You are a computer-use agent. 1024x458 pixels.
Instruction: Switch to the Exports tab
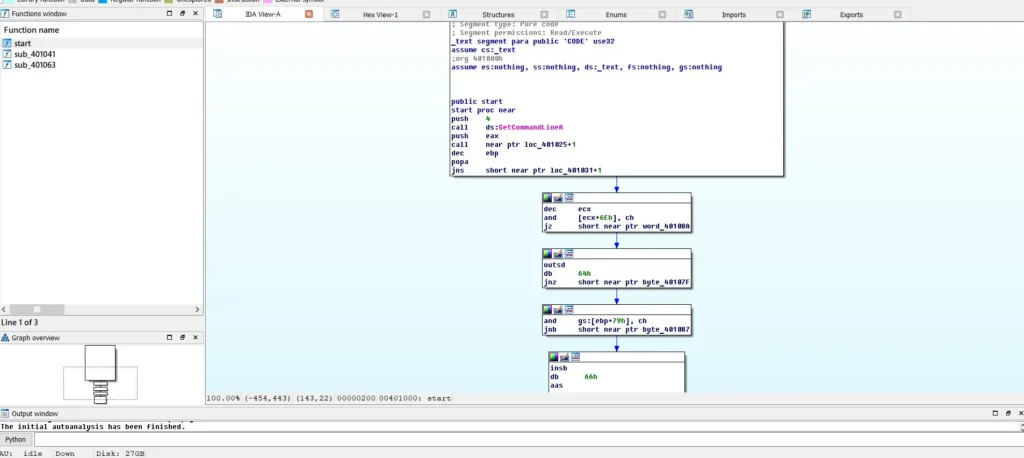point(851,14)
